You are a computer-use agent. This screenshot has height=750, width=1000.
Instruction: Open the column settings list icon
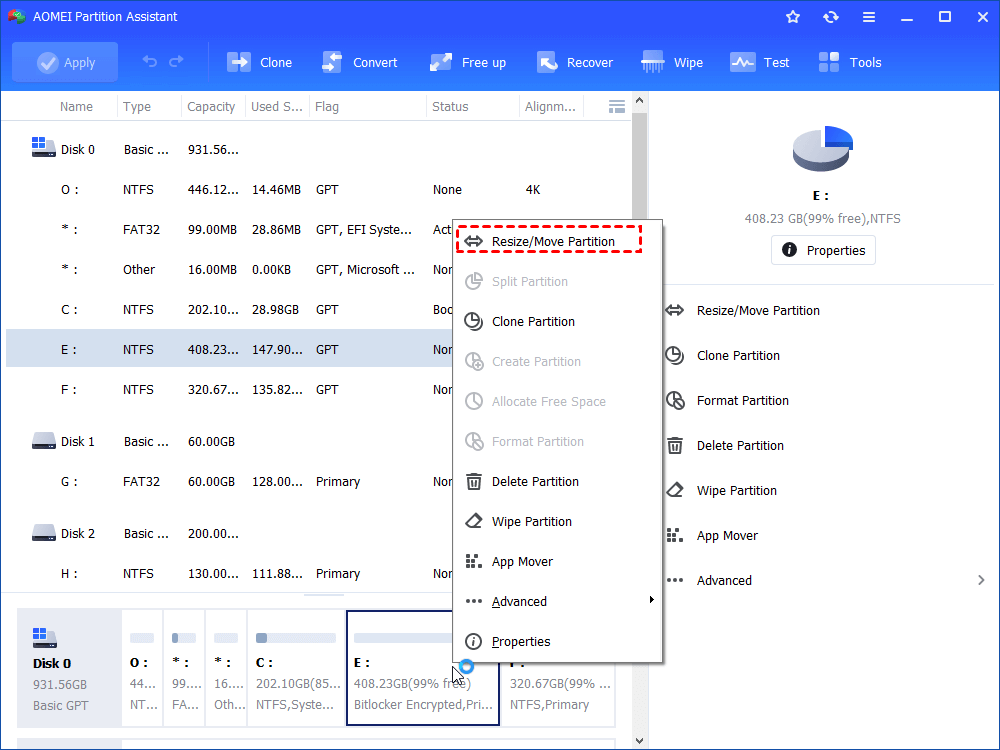617,106
